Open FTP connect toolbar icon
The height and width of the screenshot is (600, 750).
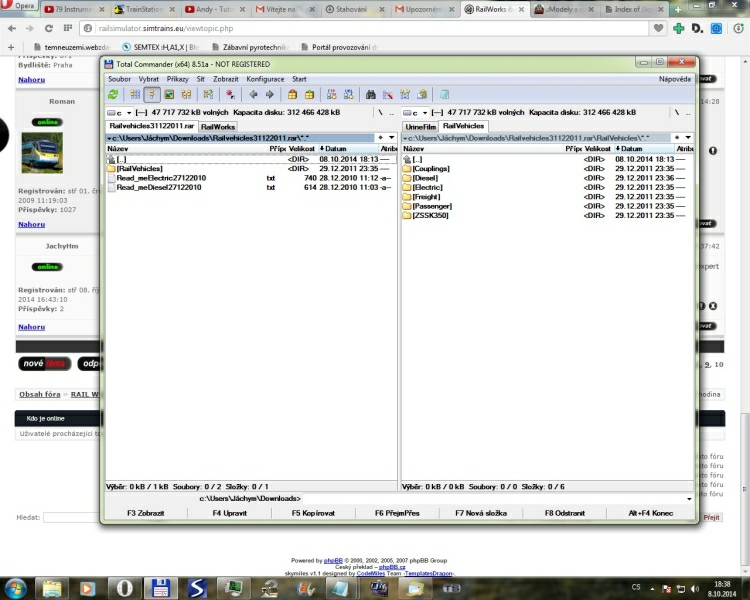coord(331,95)
